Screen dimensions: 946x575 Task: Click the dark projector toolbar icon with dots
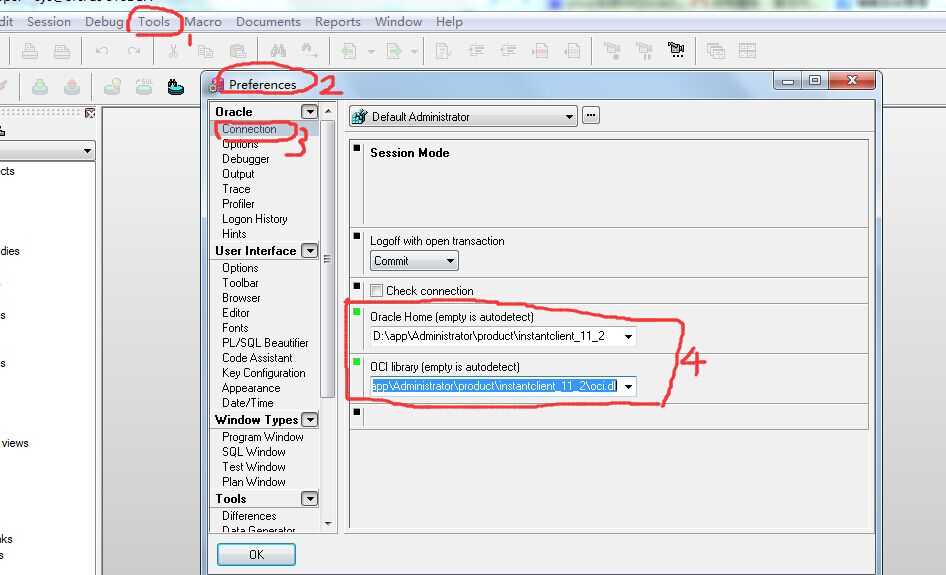click(676, 50)
